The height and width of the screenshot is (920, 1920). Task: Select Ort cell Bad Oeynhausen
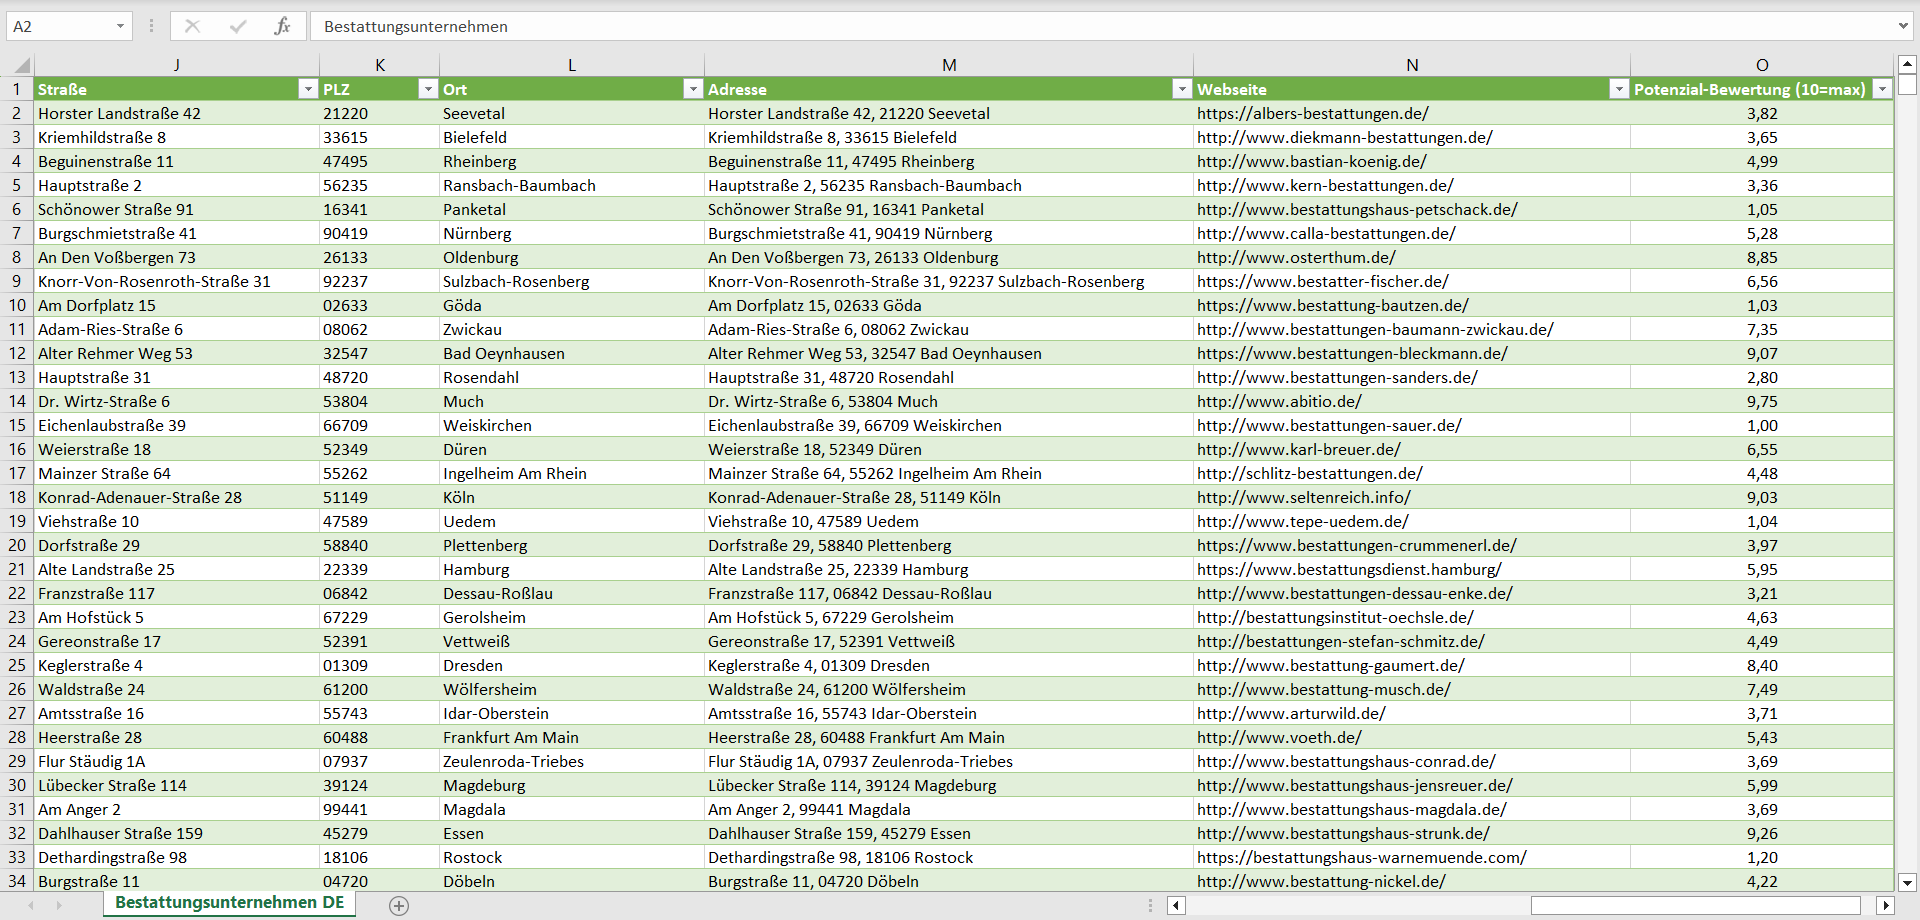click(572, 353)
